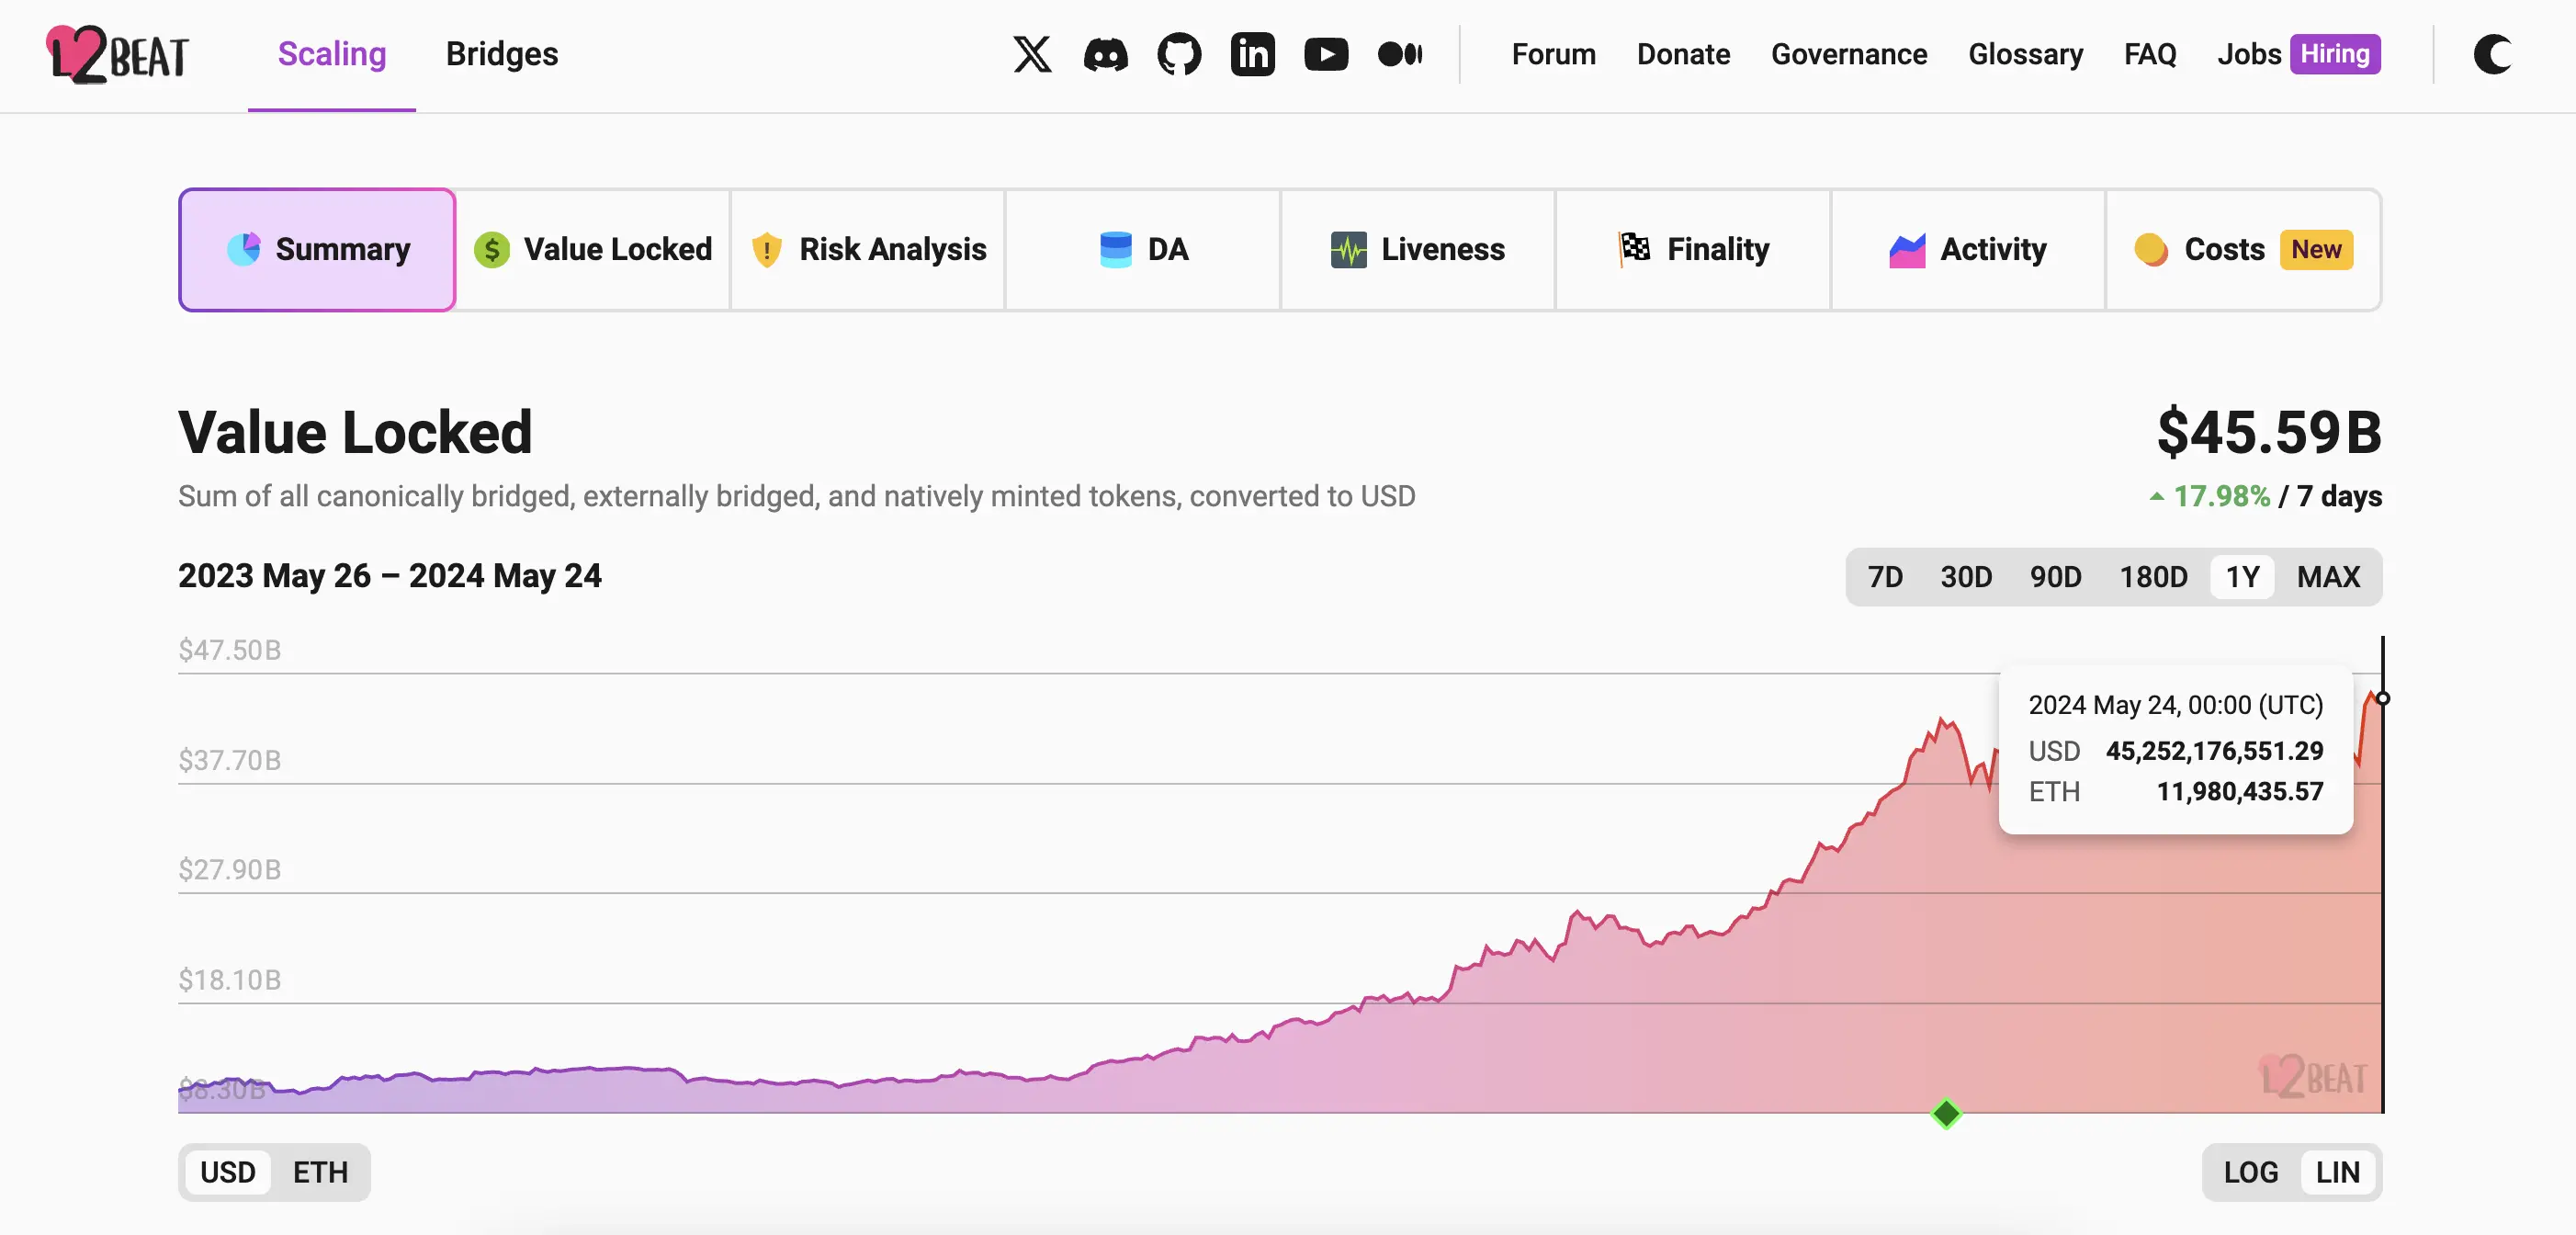Viewport: 2576px width, 1235px height.
Task: Open the X (Twitter) social icon
Action: point(1032,54)
